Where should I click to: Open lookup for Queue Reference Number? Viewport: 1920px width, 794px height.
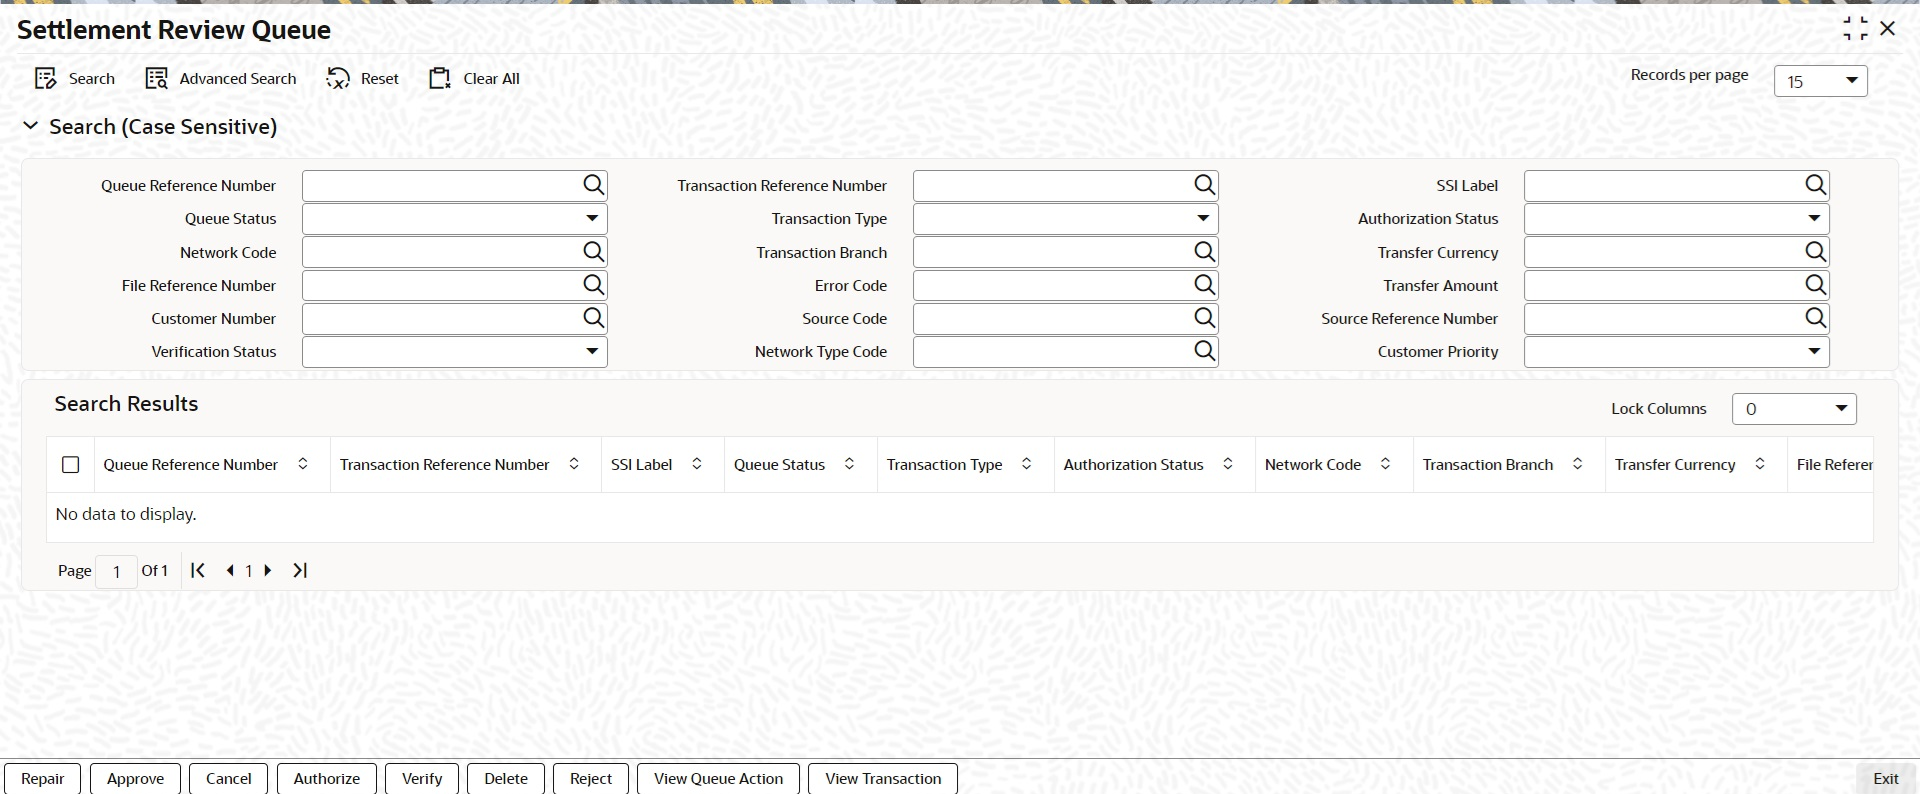[594, 185]
